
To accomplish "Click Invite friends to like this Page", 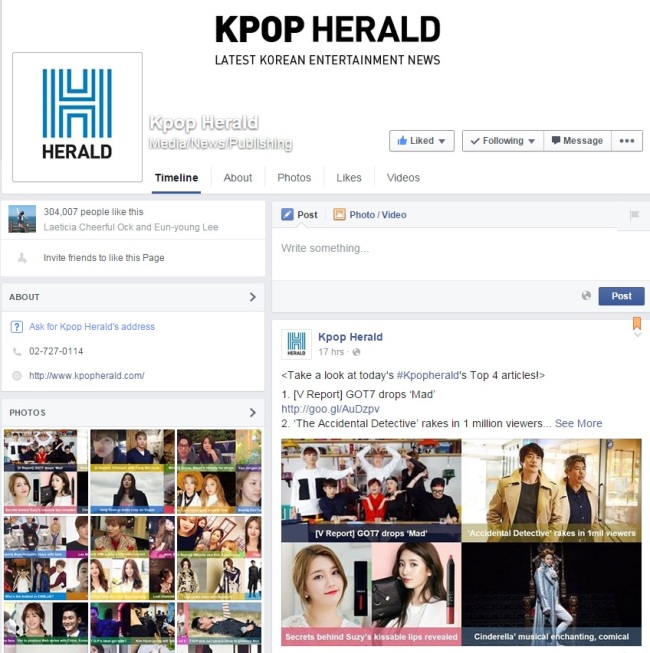I will tap(104, 258).
